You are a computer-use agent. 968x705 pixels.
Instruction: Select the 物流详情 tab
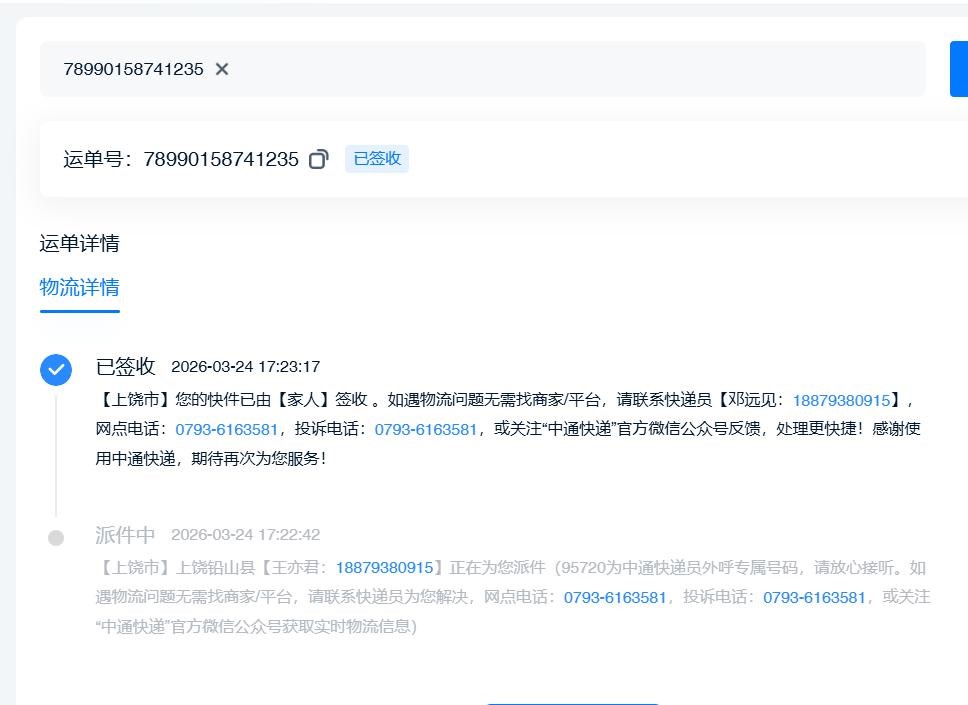click(79, 288)
